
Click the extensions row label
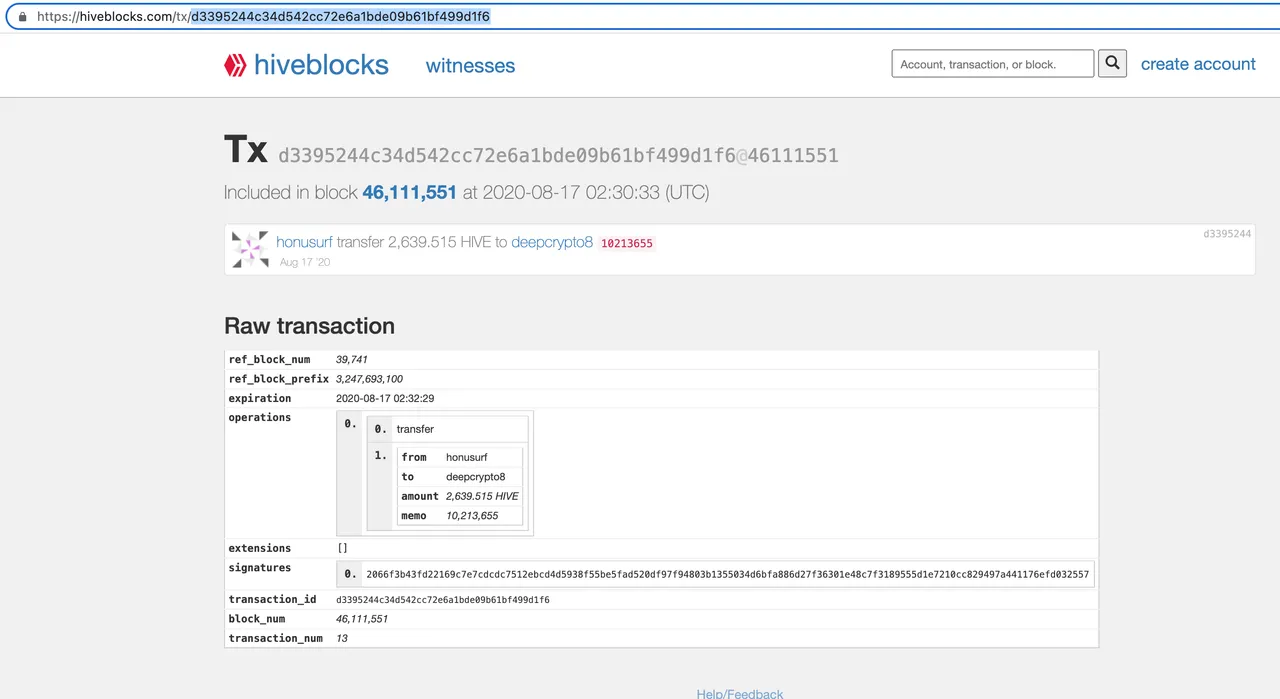click(260, 548)
